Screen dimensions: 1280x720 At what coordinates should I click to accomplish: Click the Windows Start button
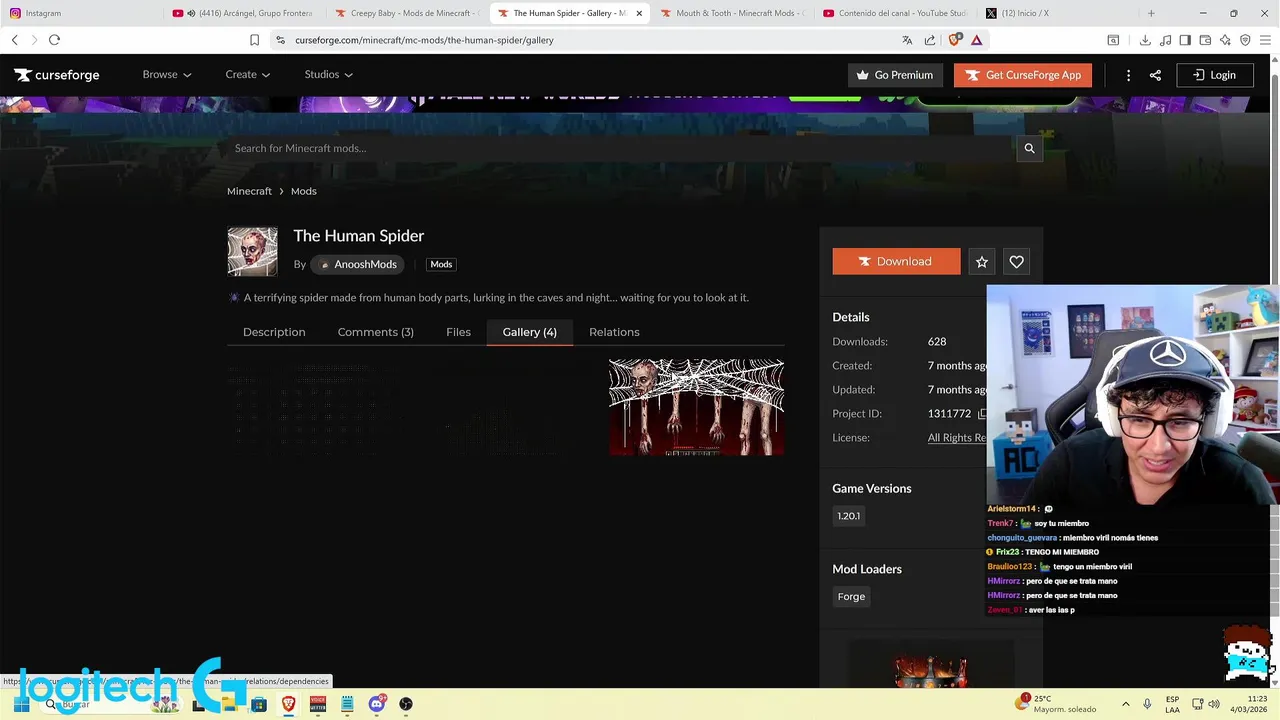click(21, 704)
